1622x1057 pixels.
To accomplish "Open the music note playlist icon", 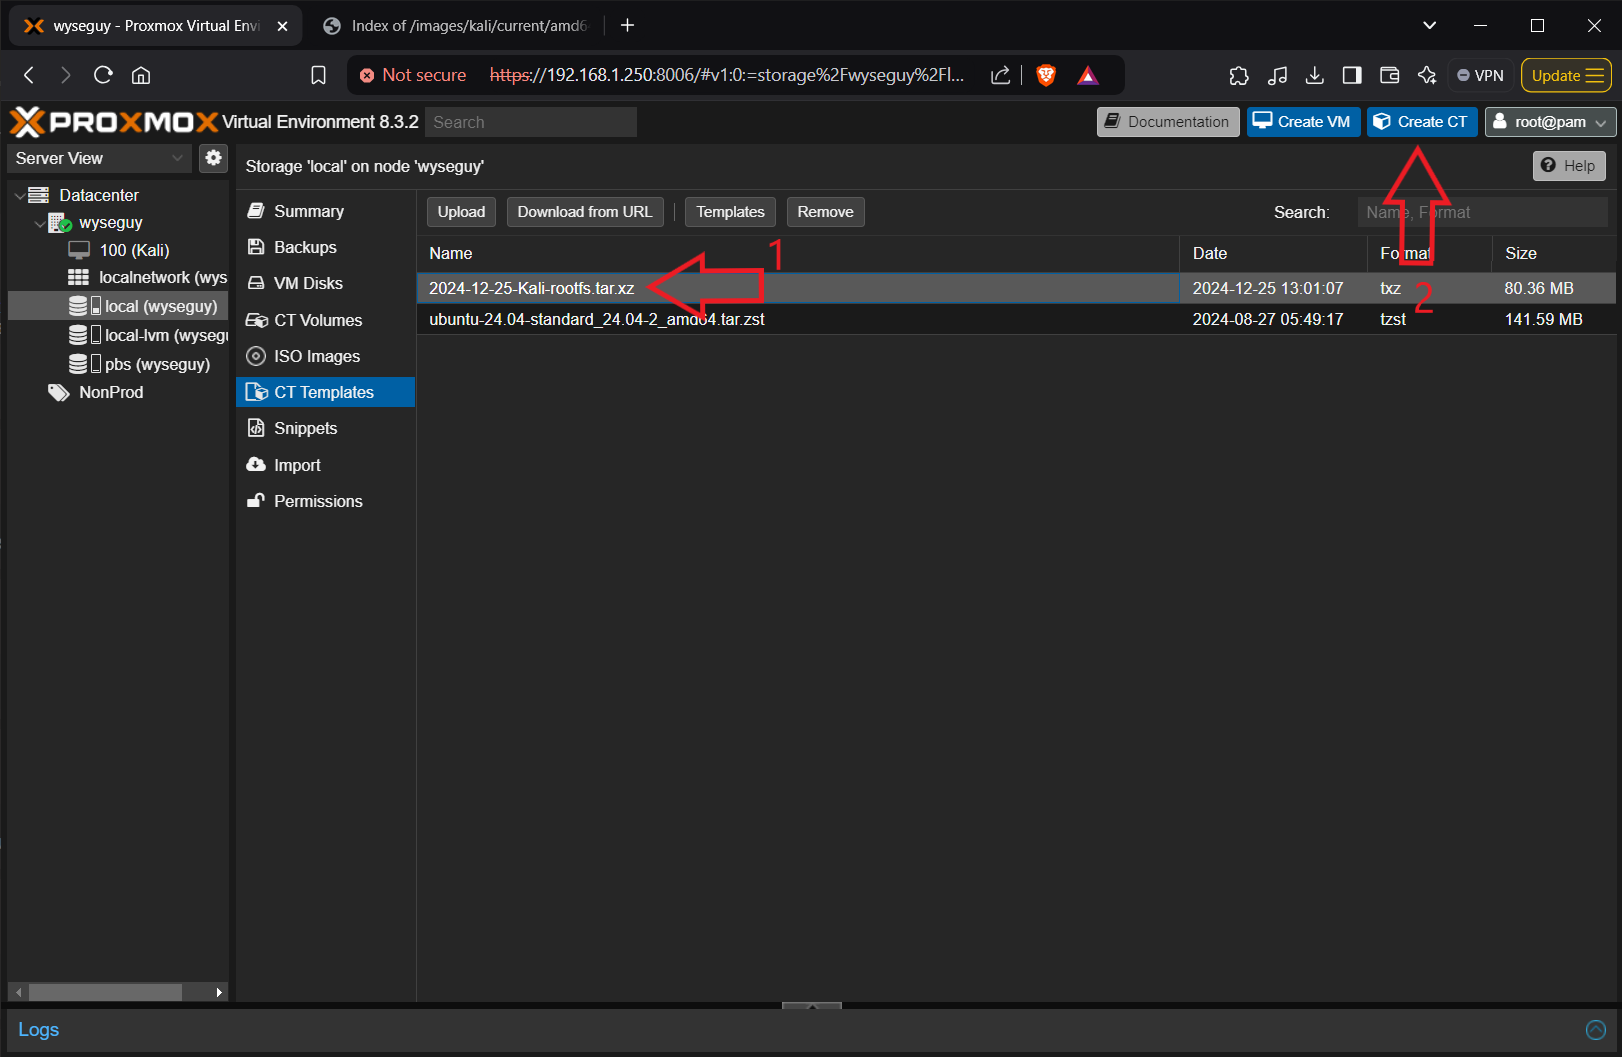I will click(x=1277, y=75).
